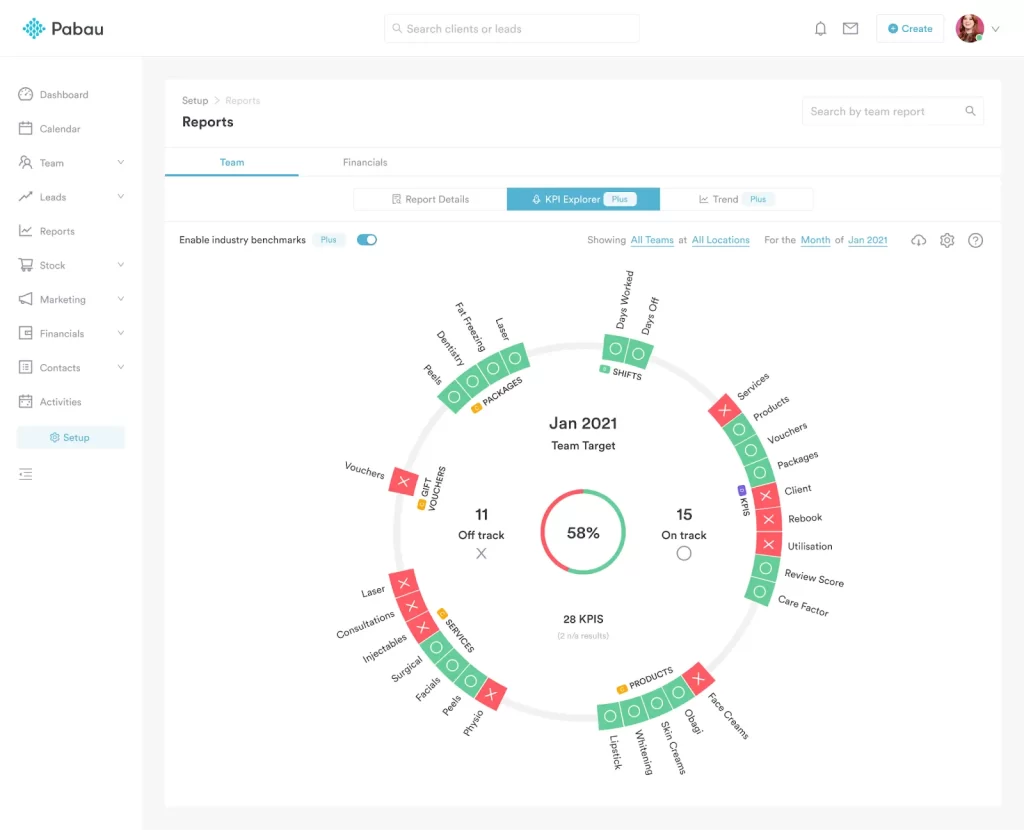Open the report settings gear icon
This screenshot has height=830, width=1024.
tap(947, 240)
